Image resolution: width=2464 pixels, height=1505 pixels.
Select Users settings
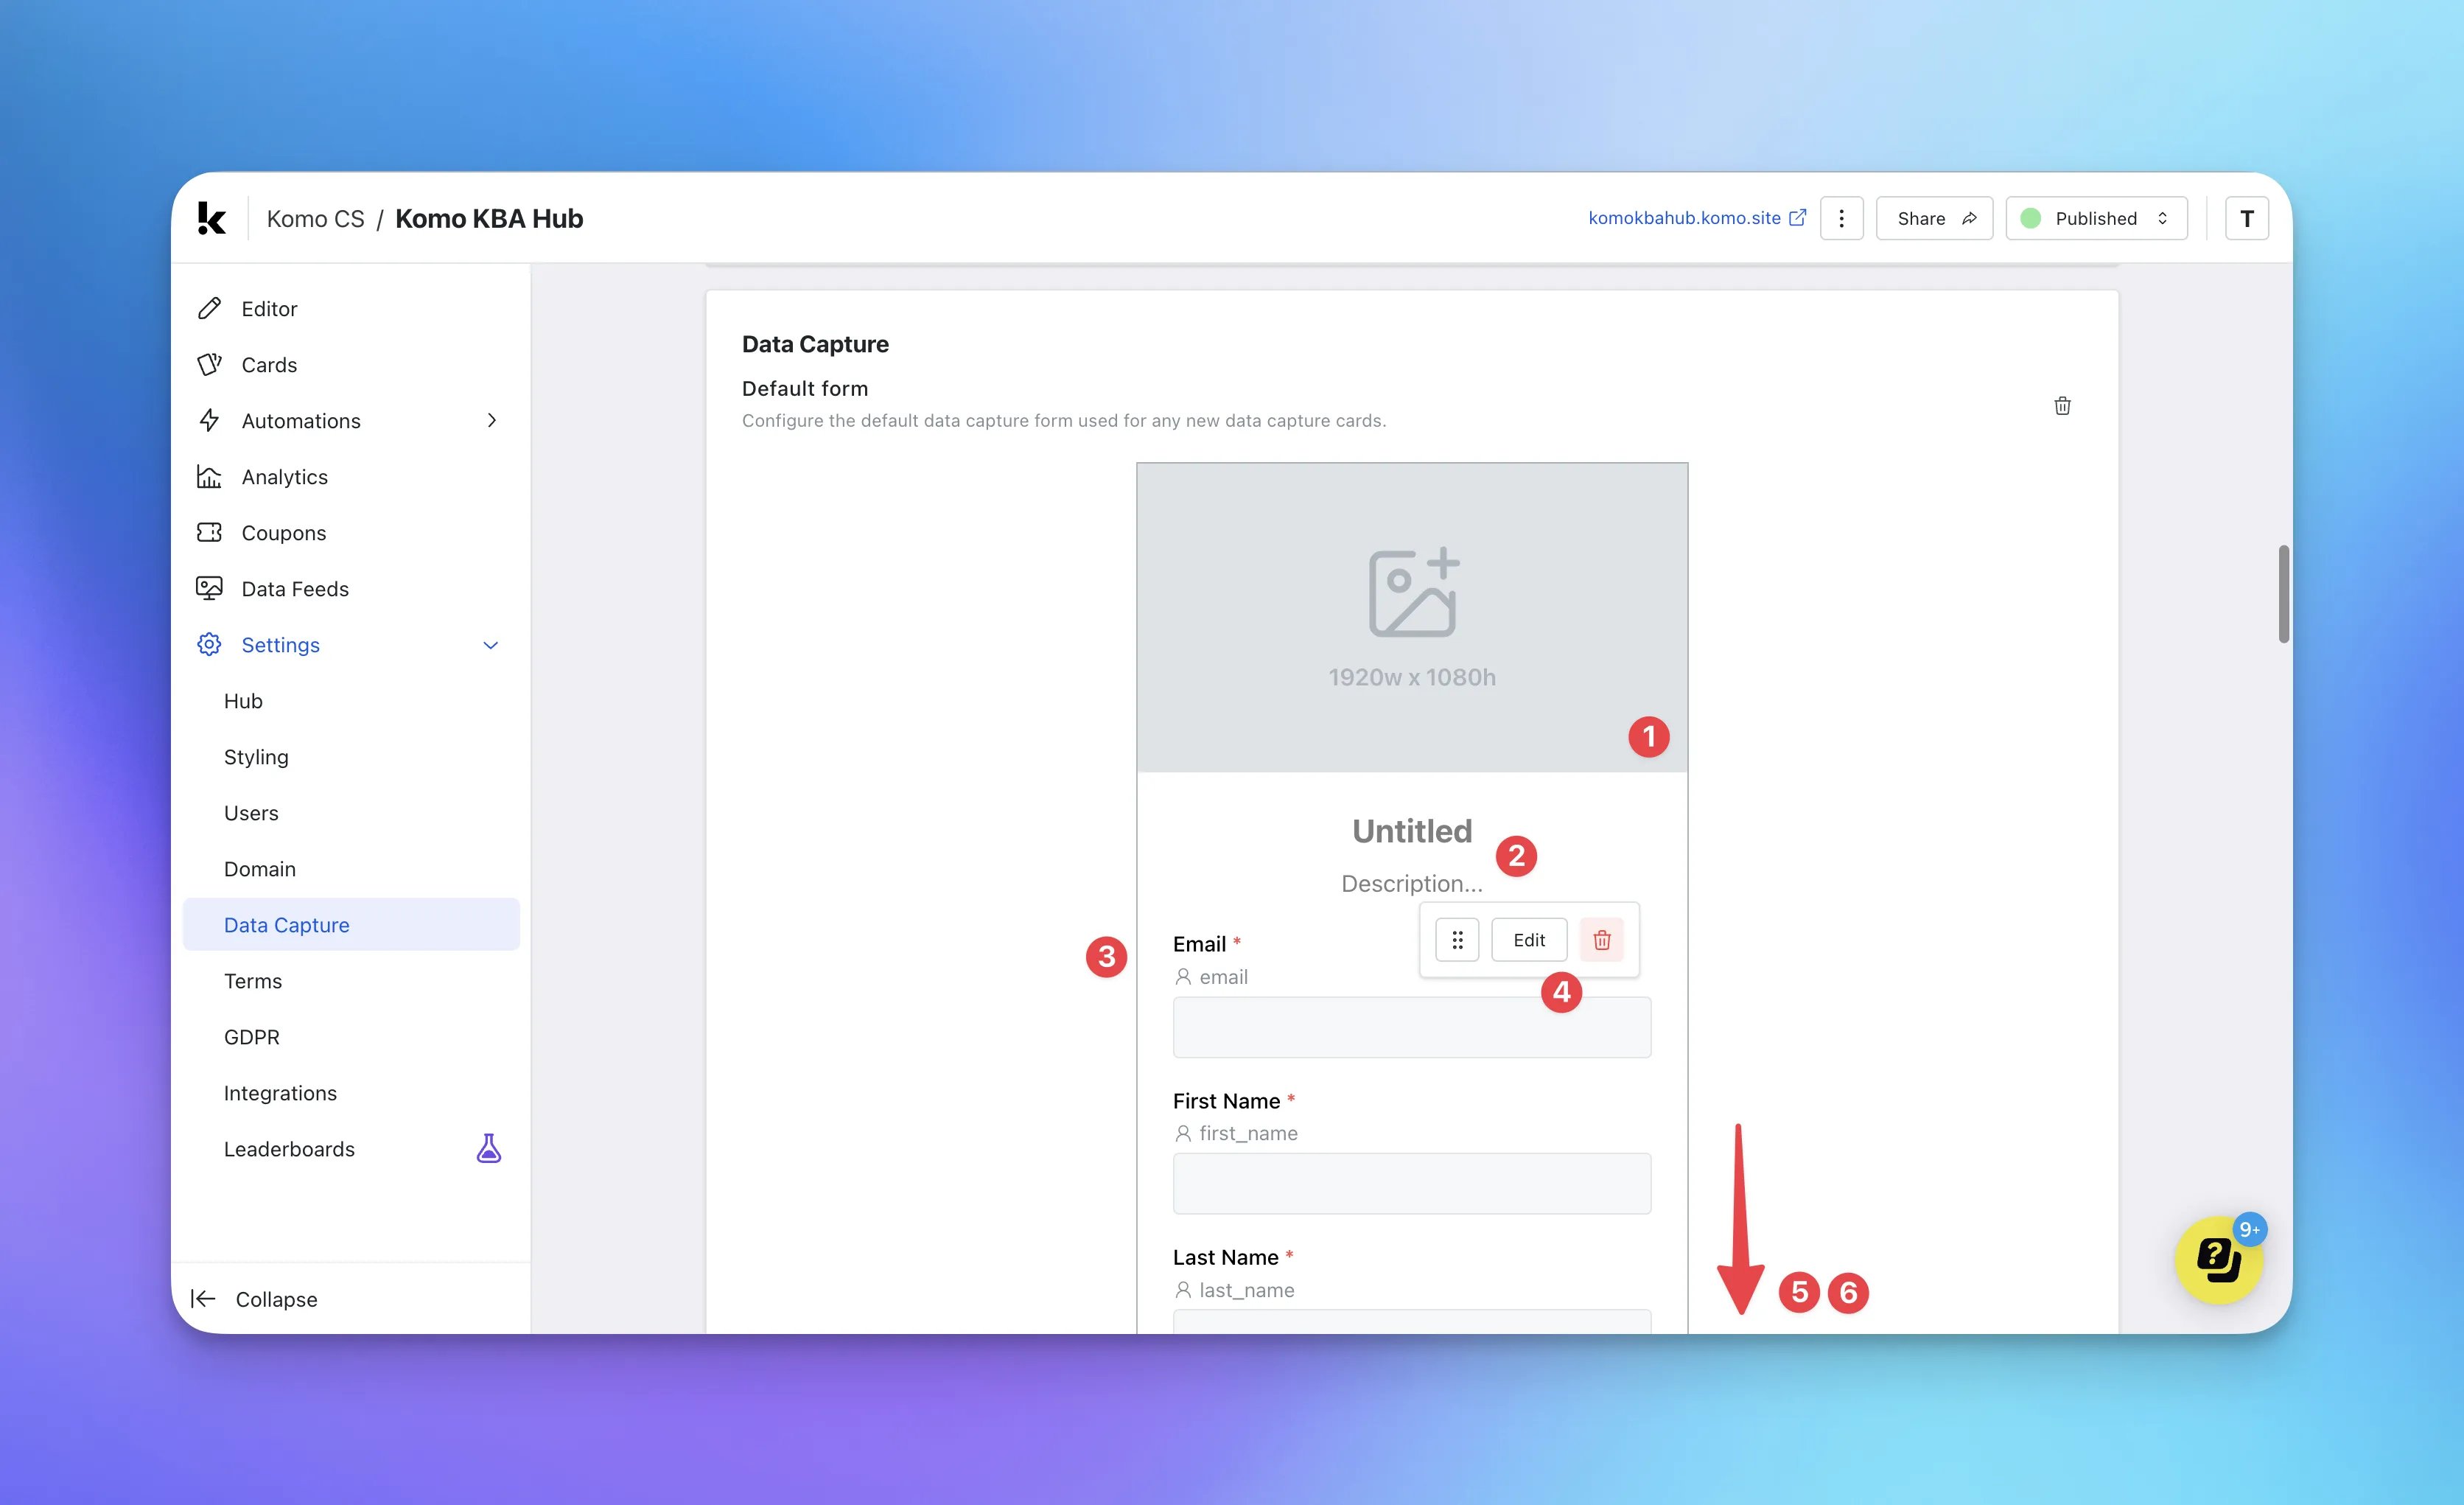click(x=350, y=812)
